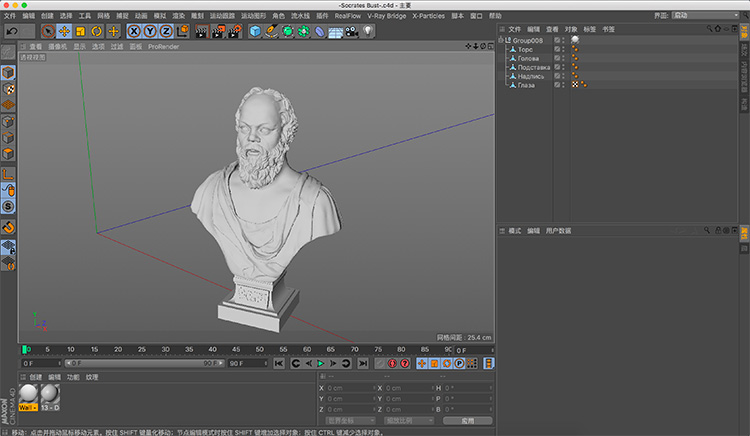Add the green array modeling object

point(303,32)
